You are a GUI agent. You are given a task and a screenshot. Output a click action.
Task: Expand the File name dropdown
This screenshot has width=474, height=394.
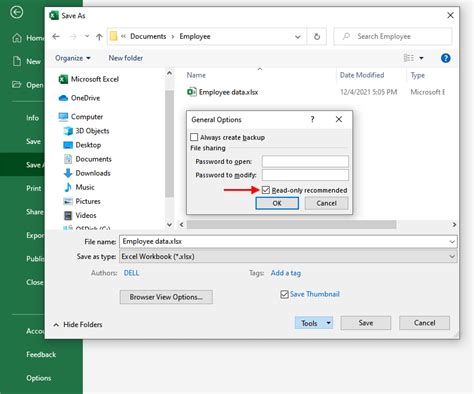pos(452,242)
